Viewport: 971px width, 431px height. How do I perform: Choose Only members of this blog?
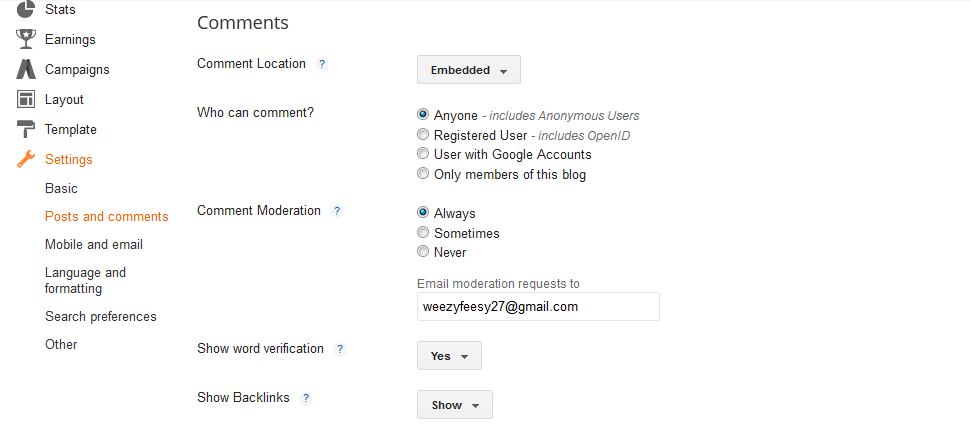coord(424,174)
